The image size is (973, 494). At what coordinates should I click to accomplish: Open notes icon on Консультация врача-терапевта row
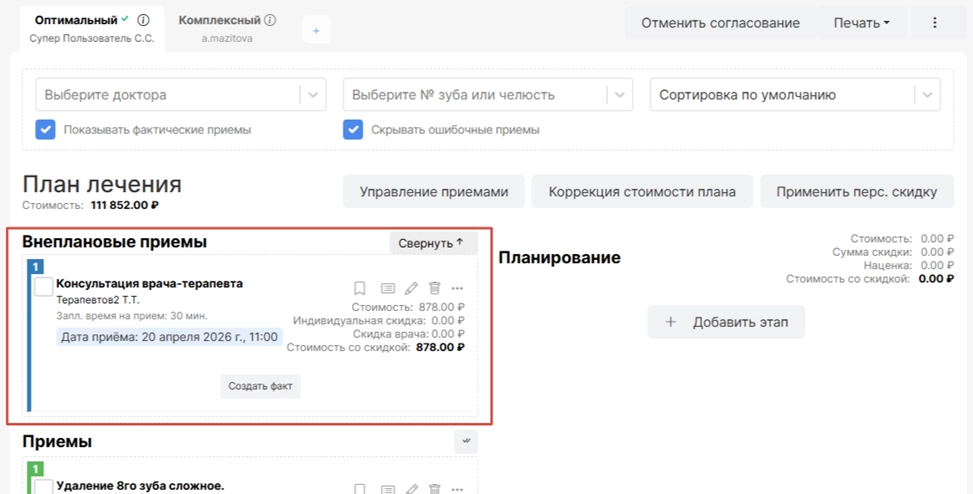click(388, 288)
